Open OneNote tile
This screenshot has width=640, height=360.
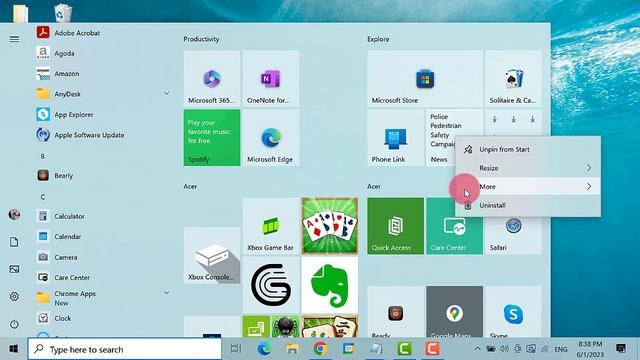(x=271, y=79)
